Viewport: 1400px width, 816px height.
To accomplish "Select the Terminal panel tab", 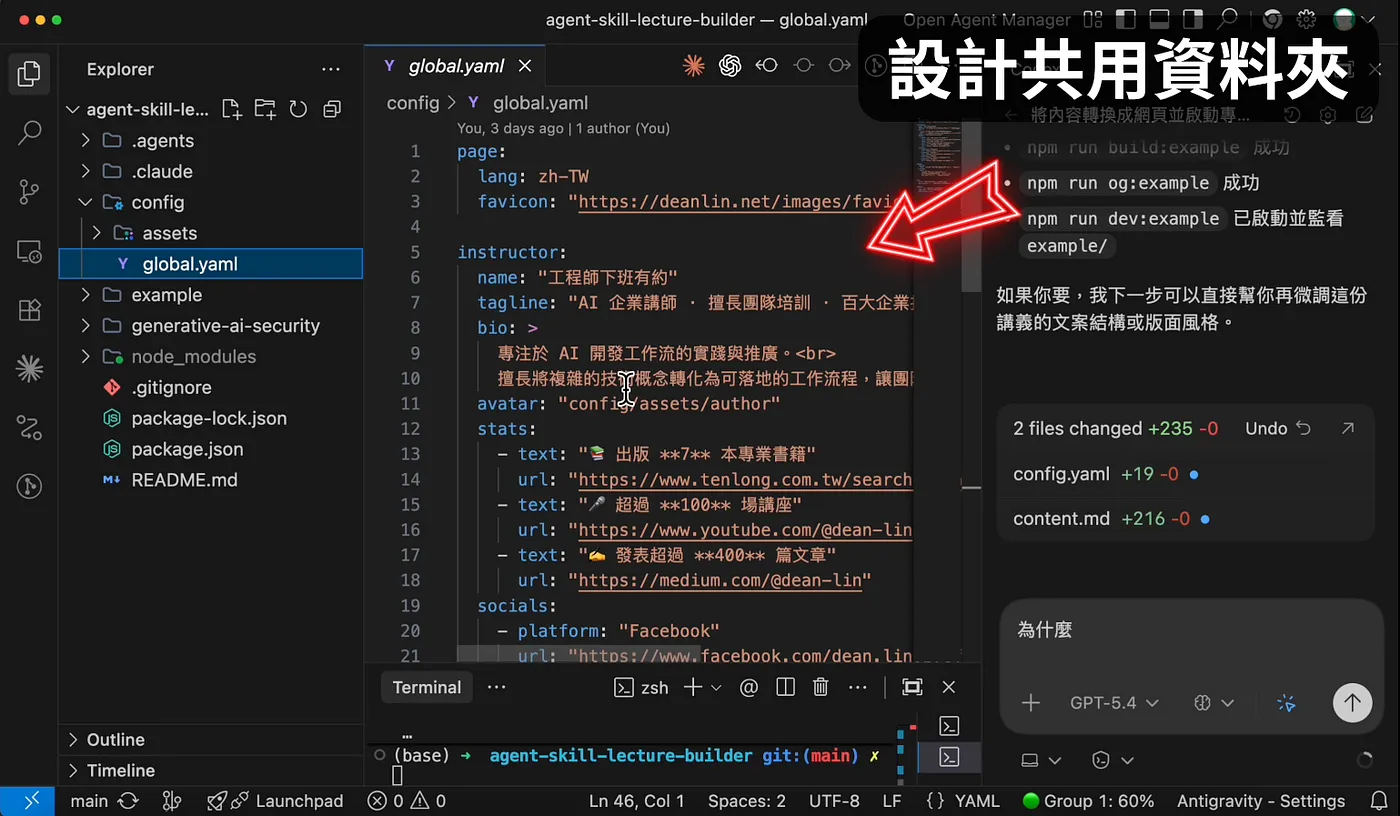I will click(426, 687).
